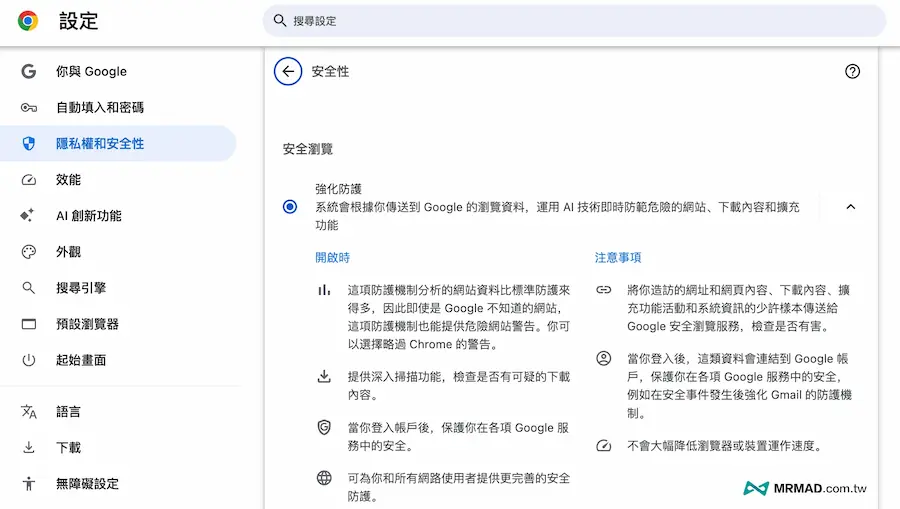Click the palette icon beside 外觀
This screenshot has height=509, width=900.
point(29,252)
